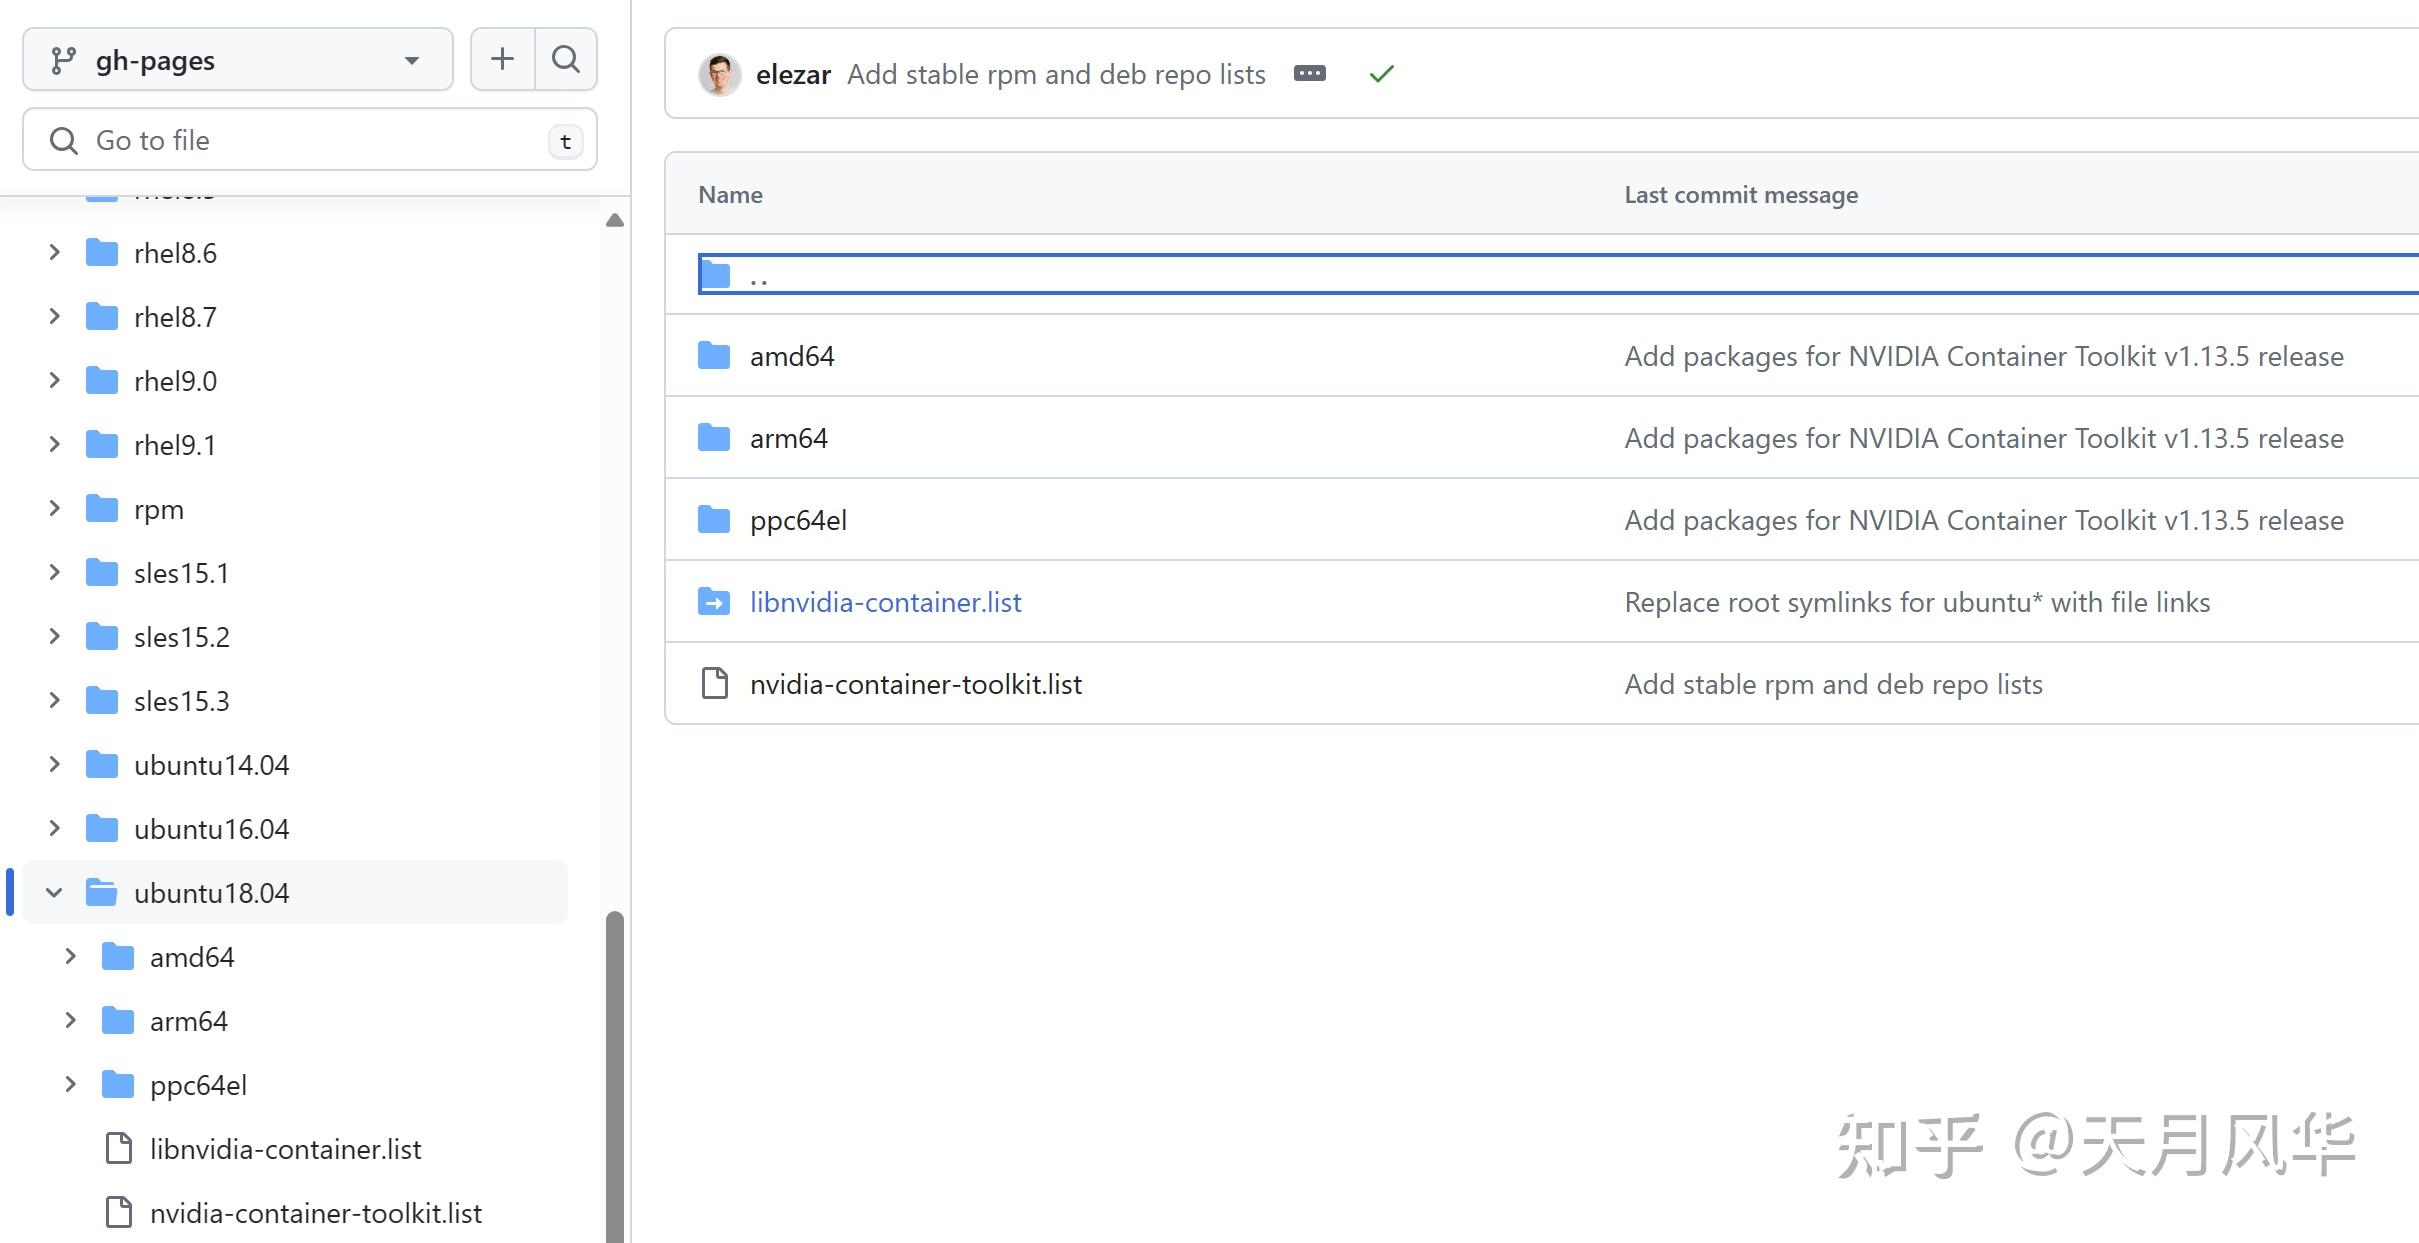
Task: Select ubuntu16.04 in file tree
Action: click(211, 829)
